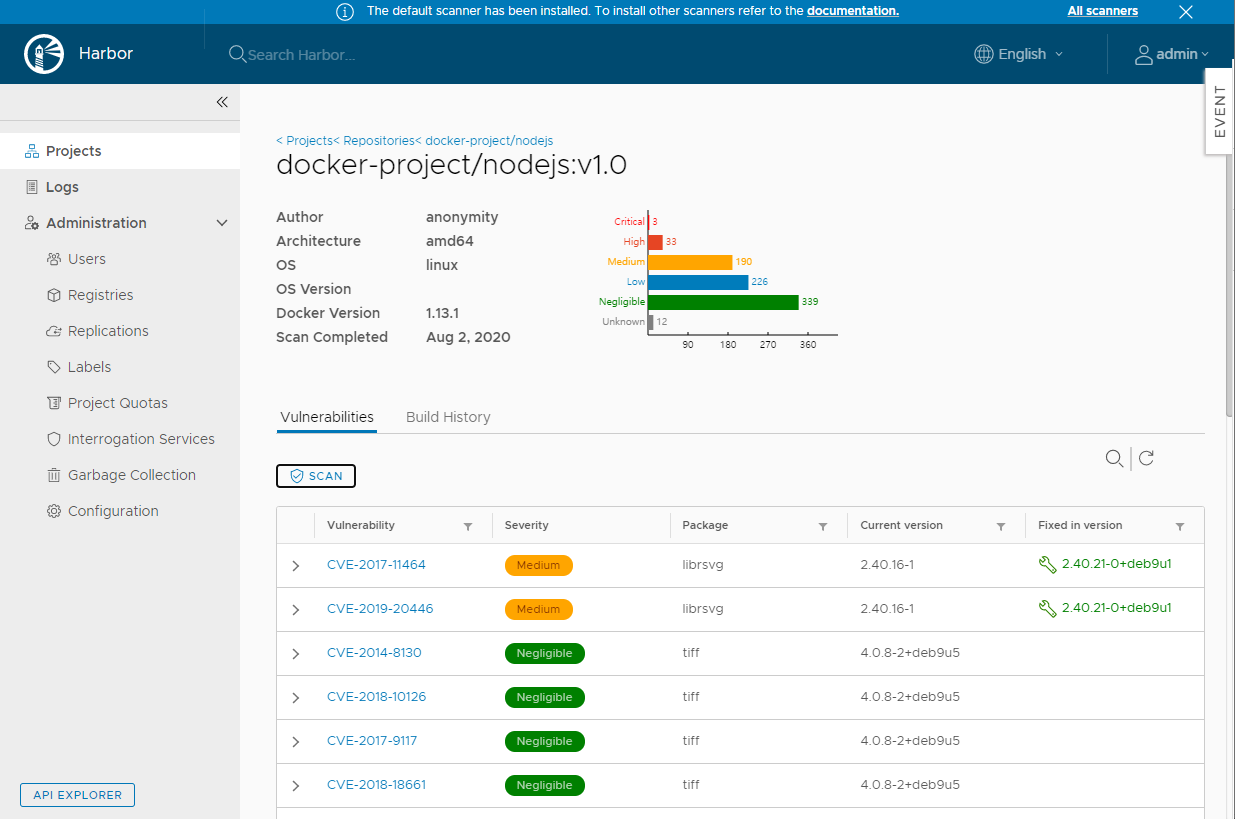Click the orange Medium chart bar
The image size is (1235, 819).
pyautogui.click(x=690, y=262)
